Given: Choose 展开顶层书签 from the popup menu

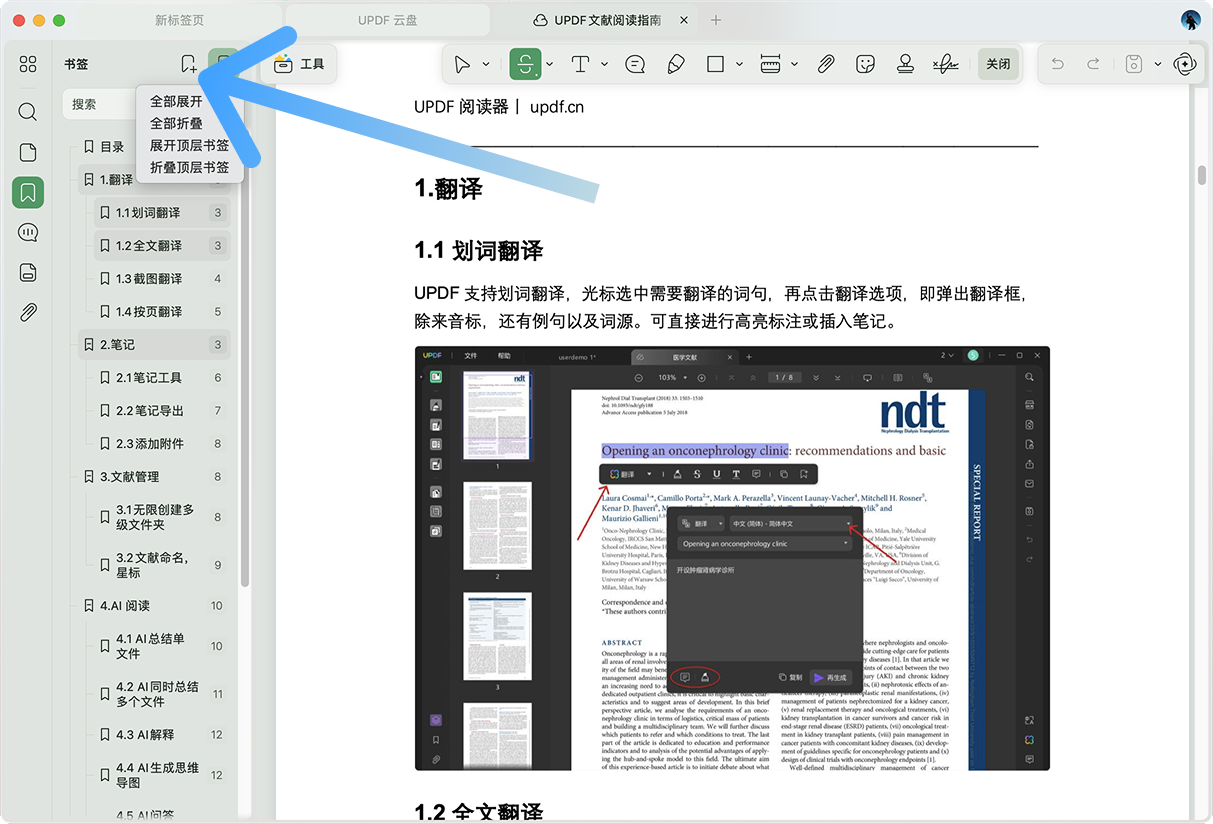Looking at the screenshot, I should coord(189,145).
